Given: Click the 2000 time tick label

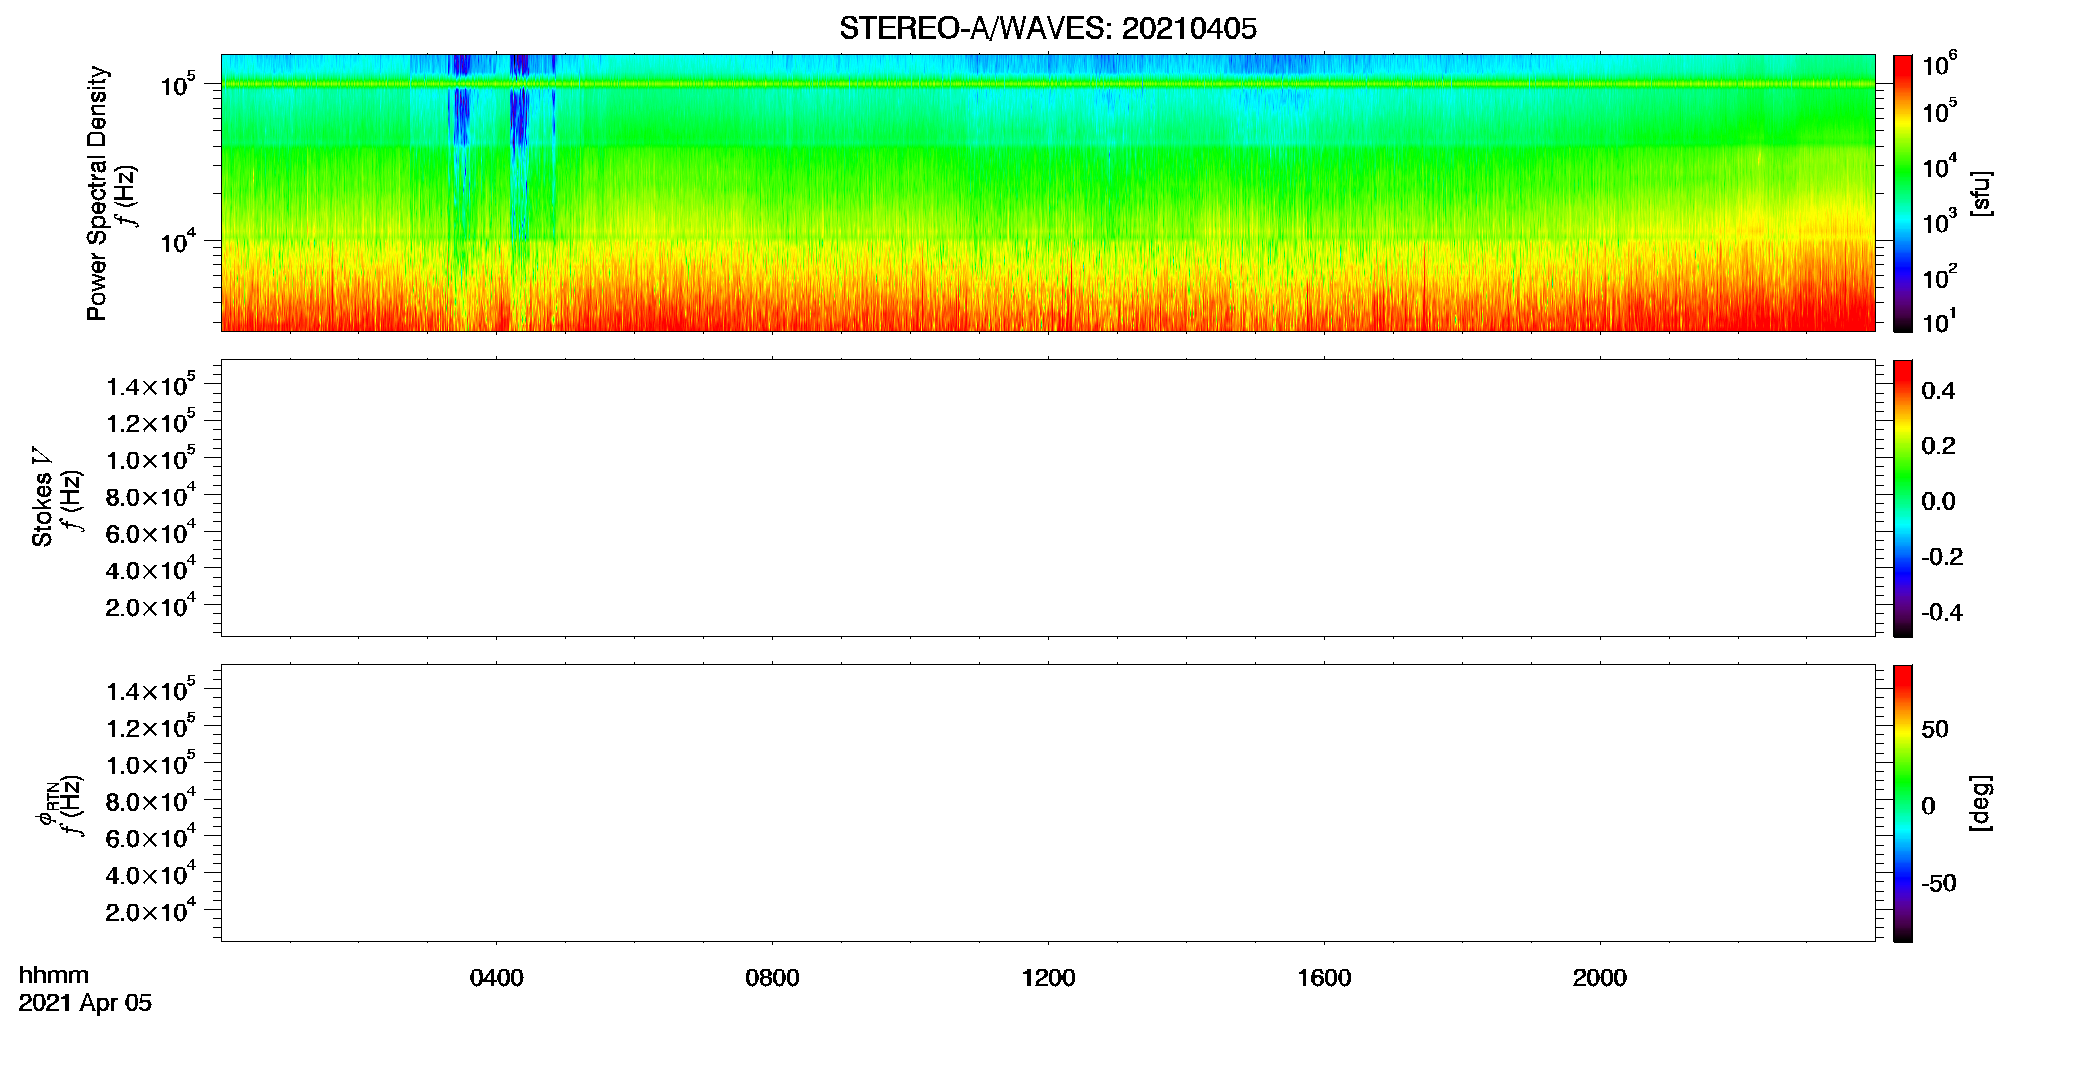Looking at the screenshot, I should point(1599,978).
